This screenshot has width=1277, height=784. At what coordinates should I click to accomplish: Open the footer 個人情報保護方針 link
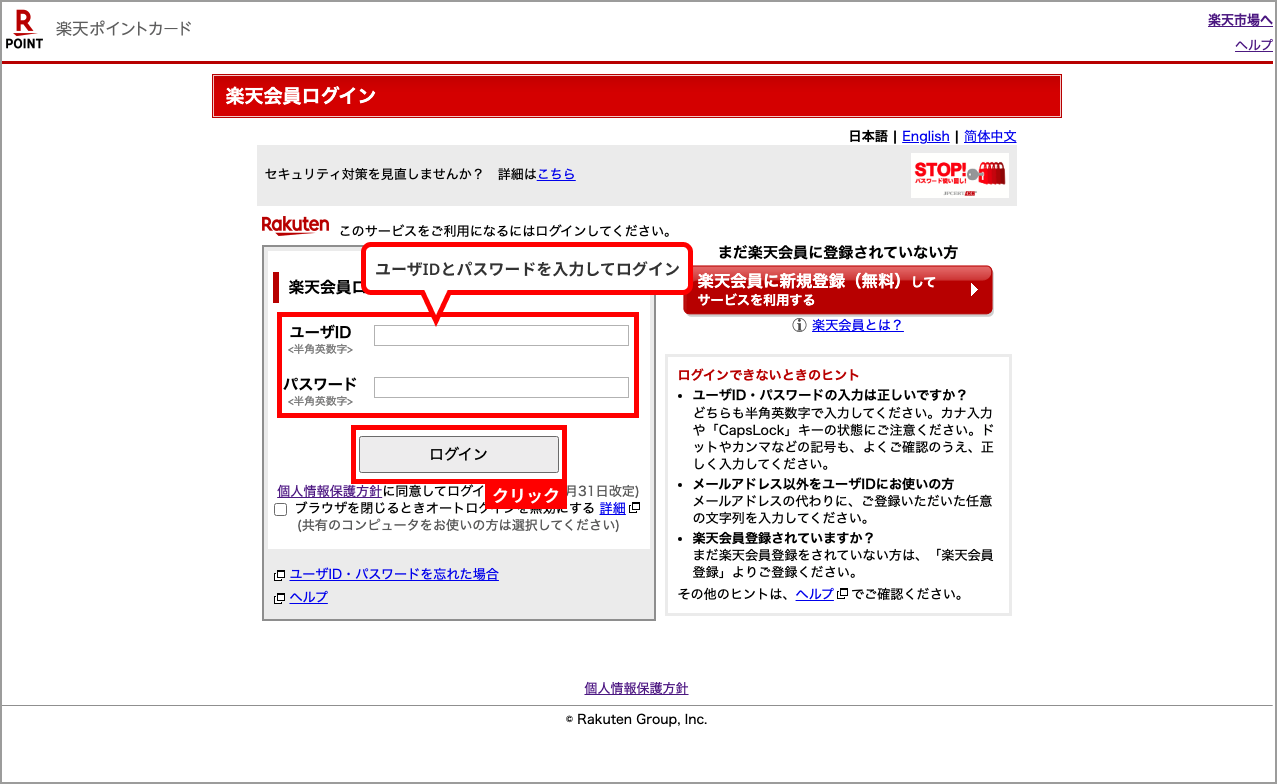point(636,688)
